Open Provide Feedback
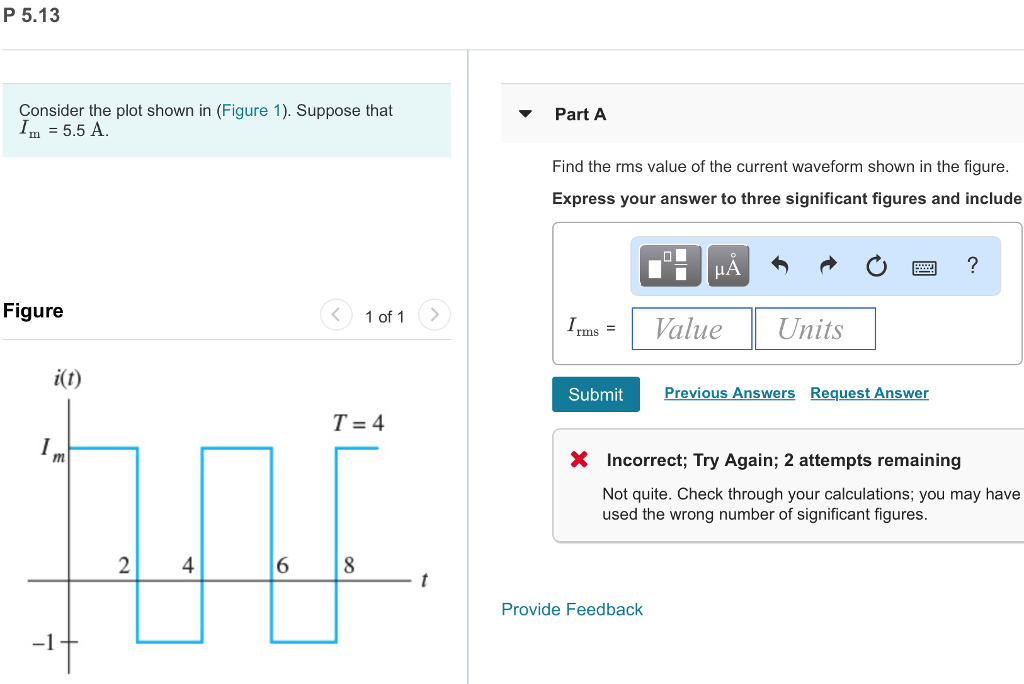The height and width of the screenshot is (684, 1024). [572, 609]
